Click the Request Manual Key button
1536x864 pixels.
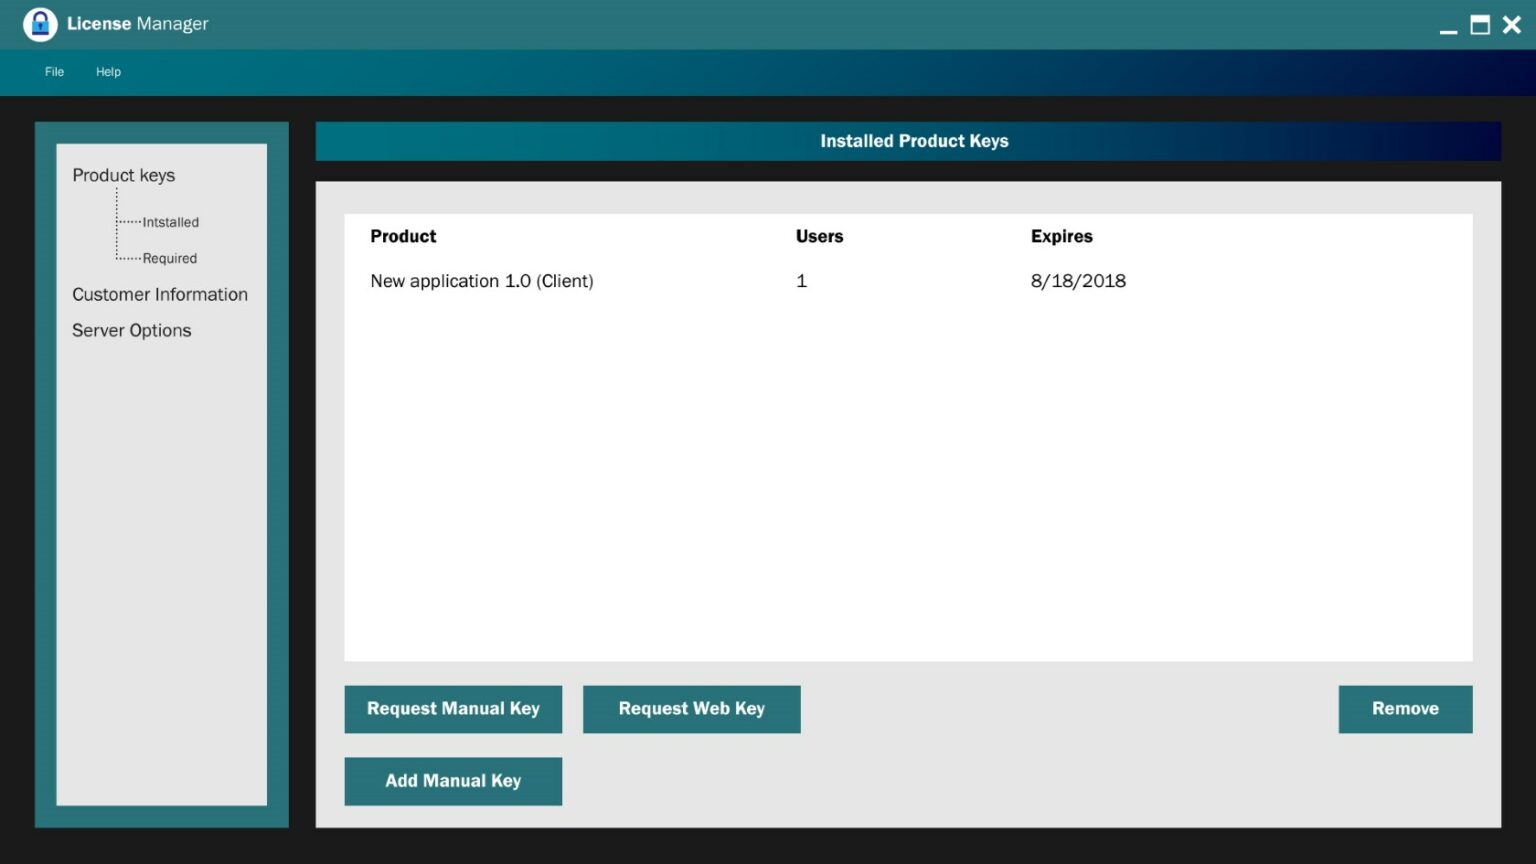[453, 709]
